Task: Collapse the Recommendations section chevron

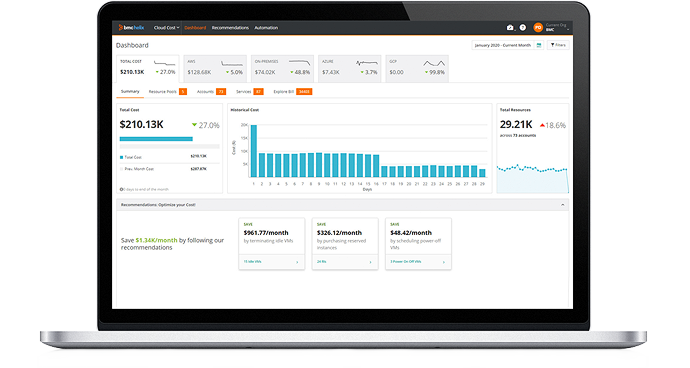Action: click(562, 205)
